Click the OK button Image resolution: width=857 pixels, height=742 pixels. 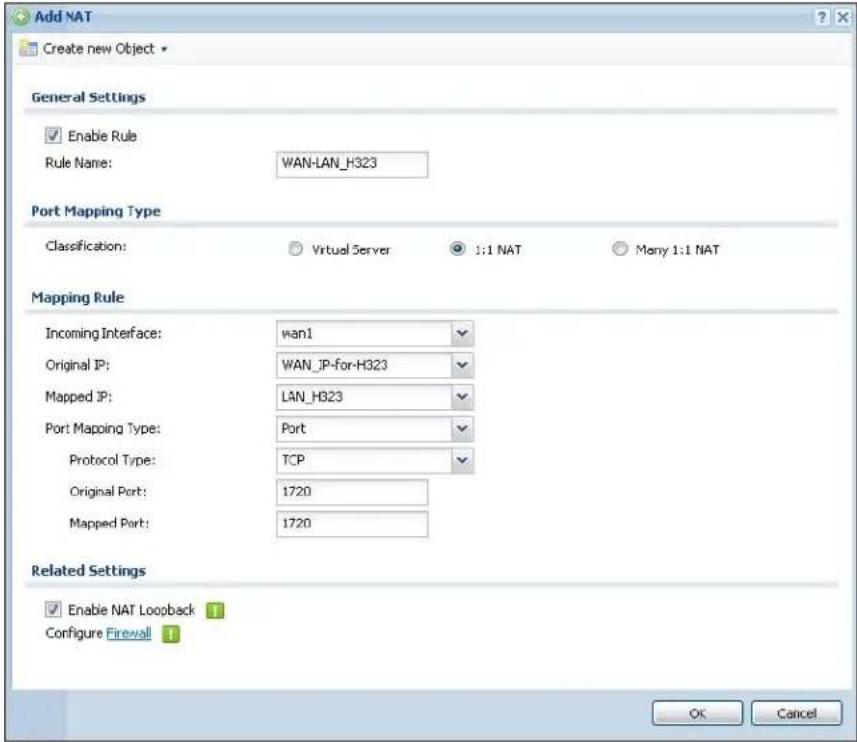[x=697, y=714]
